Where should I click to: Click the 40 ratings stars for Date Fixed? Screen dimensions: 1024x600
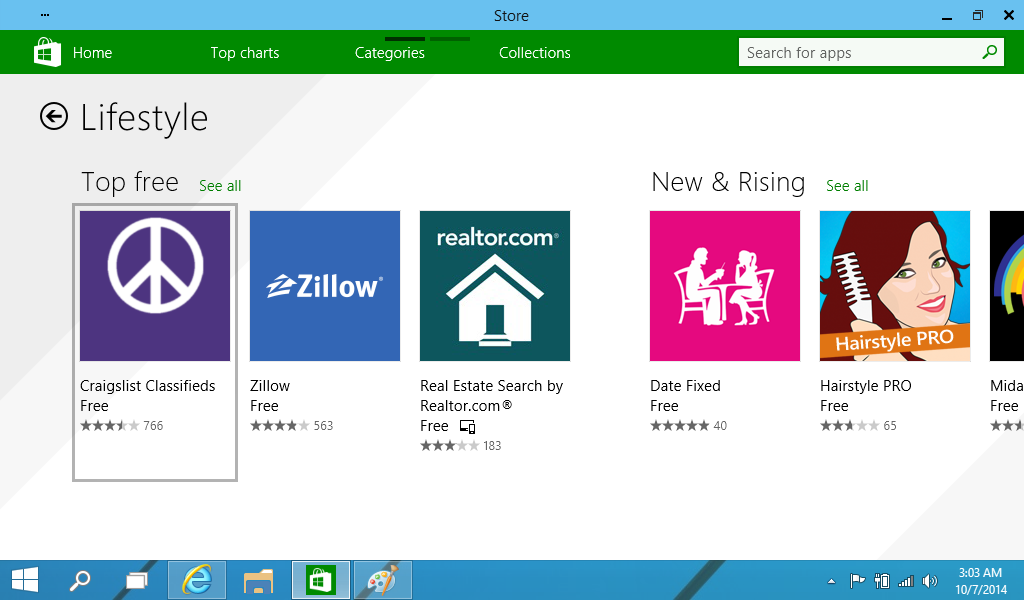click(x=688, y=426)
